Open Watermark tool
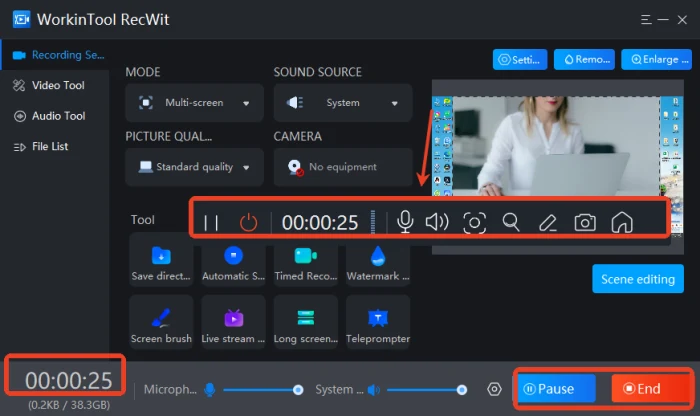Viewport: 700px width, 416px height. coord(378,264)
